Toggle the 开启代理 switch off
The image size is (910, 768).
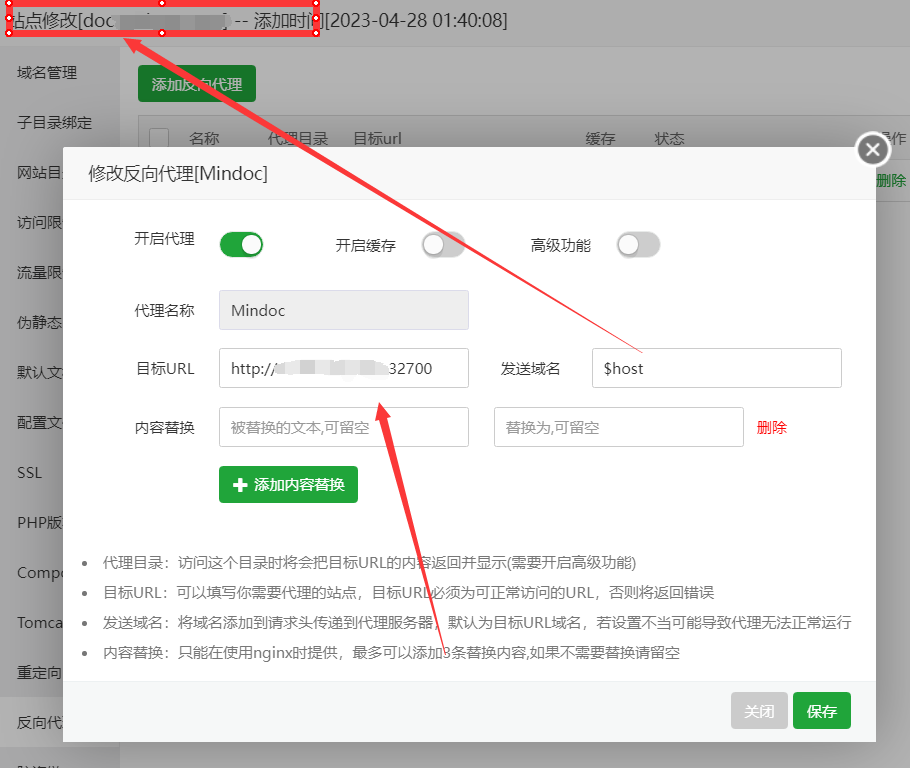(241, 244)
